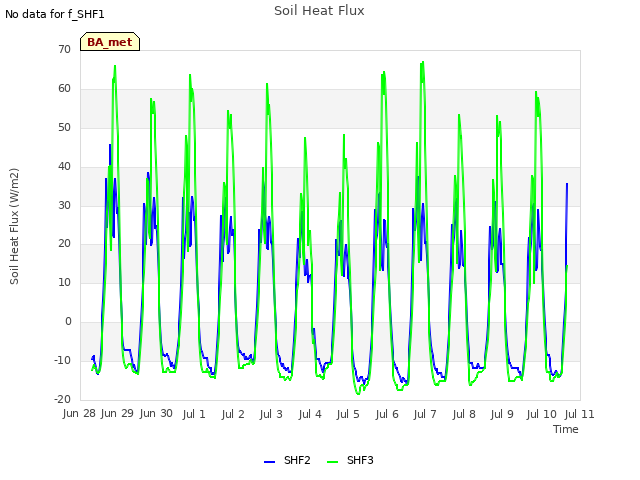
Task: Click the '0' y-axis tick label
Action: click(x=68, y=322)
